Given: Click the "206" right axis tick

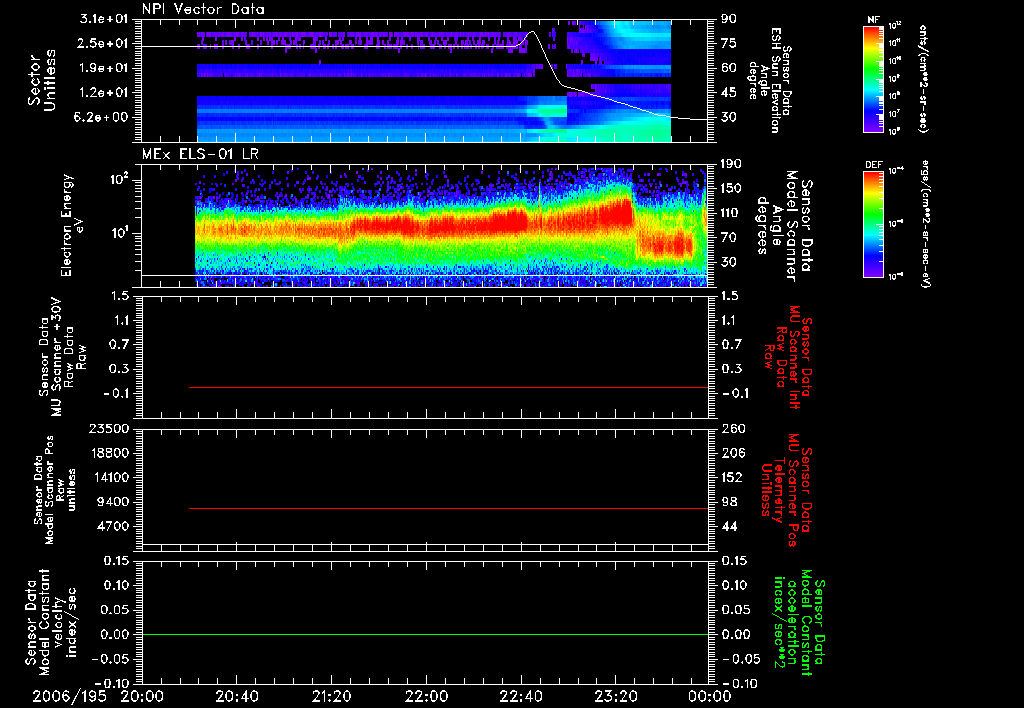Looking at the screenshot, I should pos(733,453).
